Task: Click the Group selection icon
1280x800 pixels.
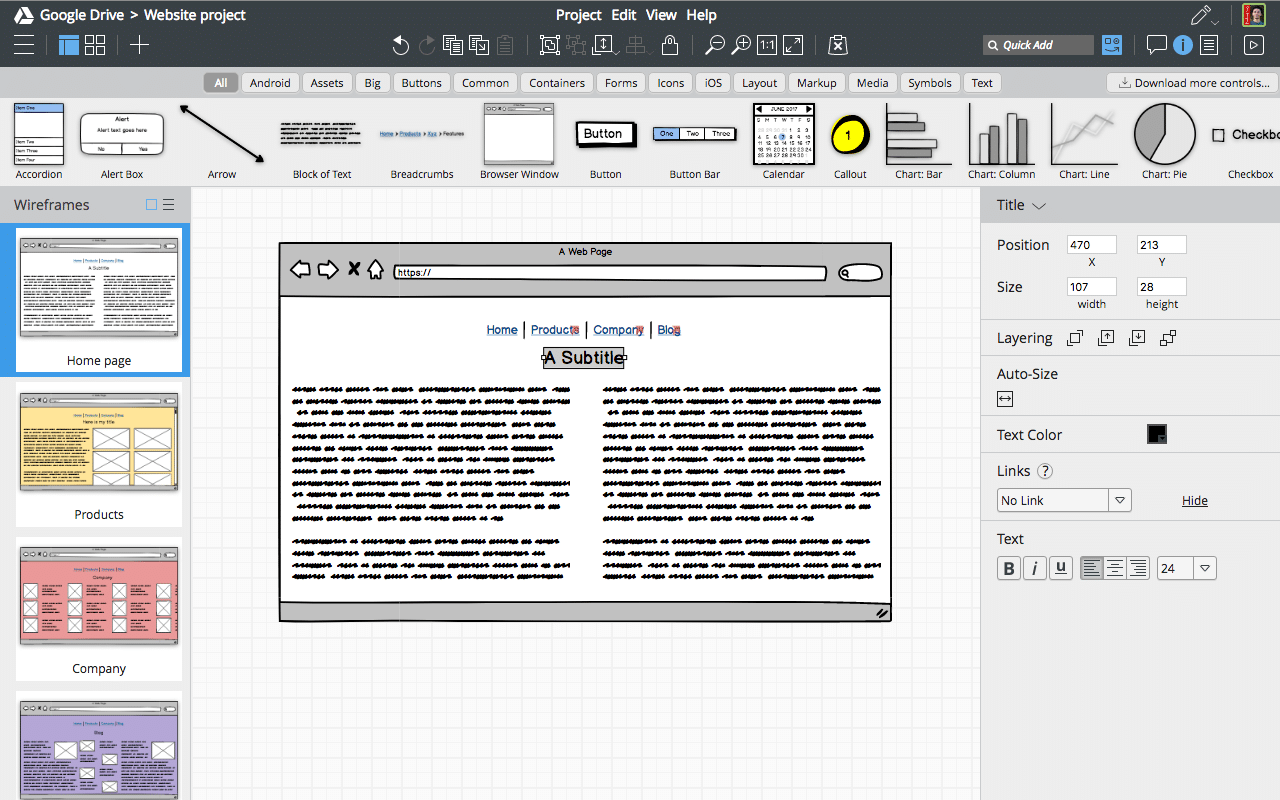Action: 548,45
